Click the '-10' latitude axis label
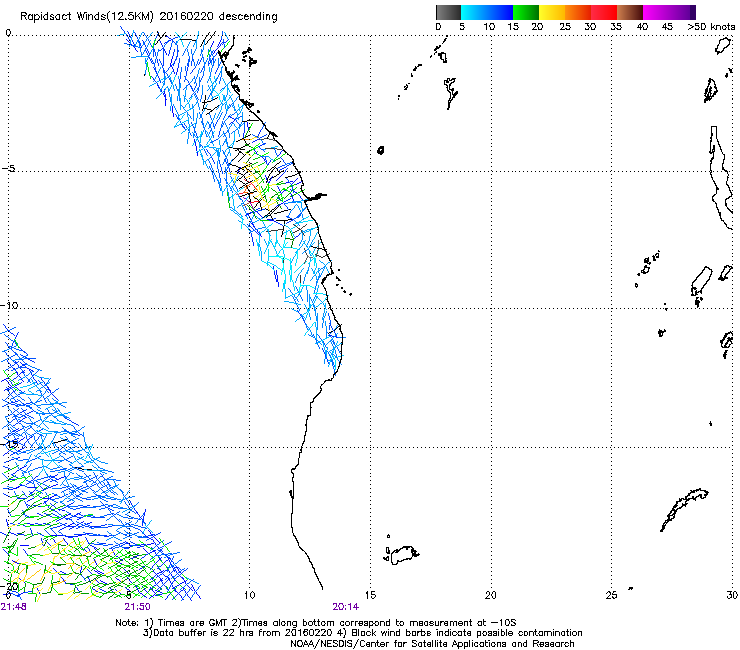The height and width of the screenshot is (650, 740). [x=9, y=305]
